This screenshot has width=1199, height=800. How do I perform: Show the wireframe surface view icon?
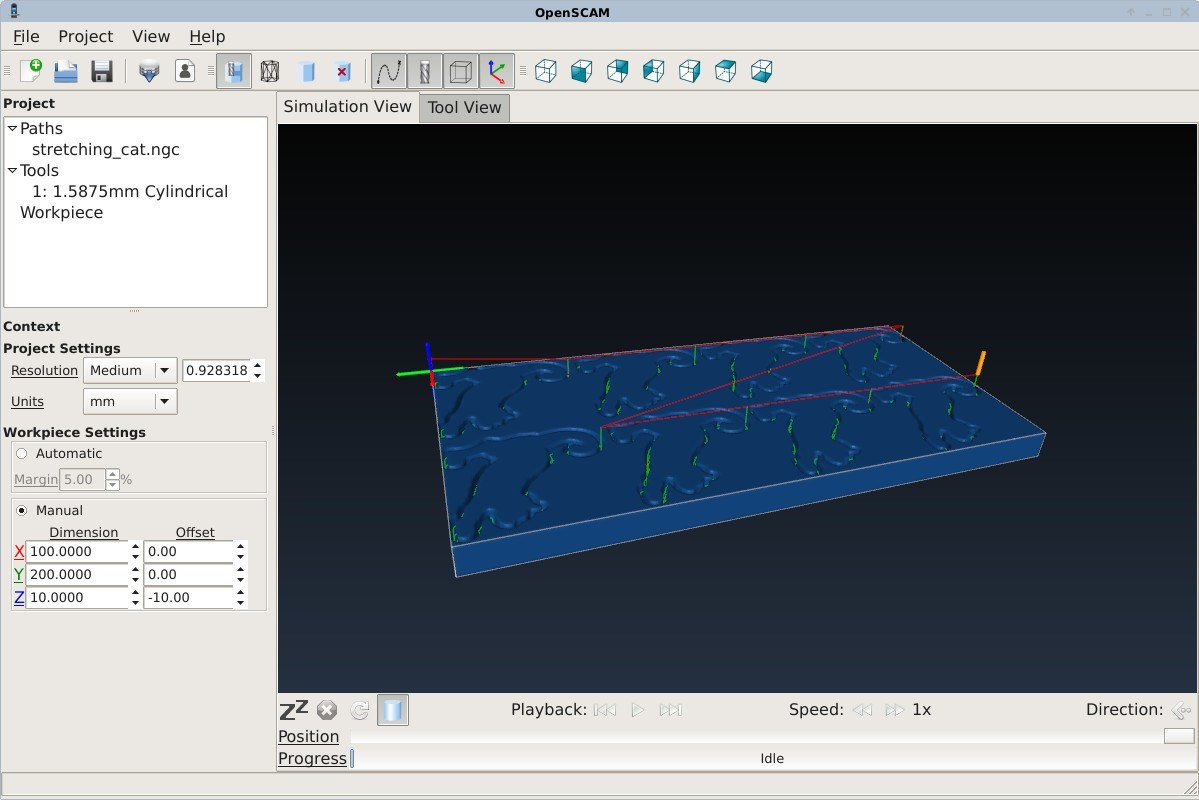tap(269, 72)
